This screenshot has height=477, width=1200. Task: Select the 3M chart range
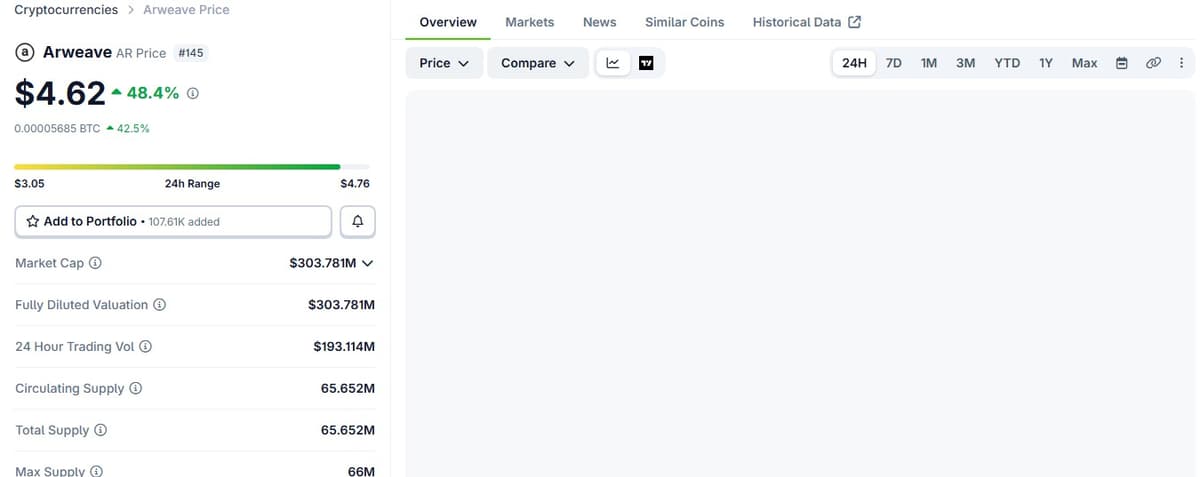pyautogui.click(x=966, y=63)
